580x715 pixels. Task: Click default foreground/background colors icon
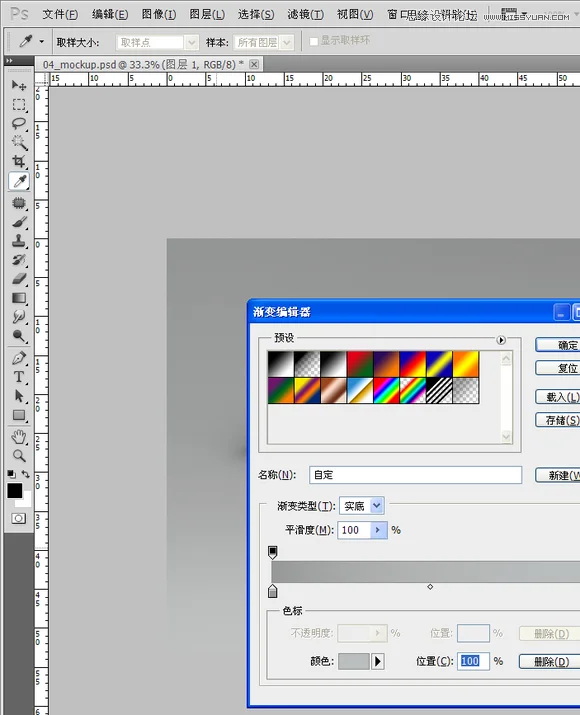pos(11,474)
